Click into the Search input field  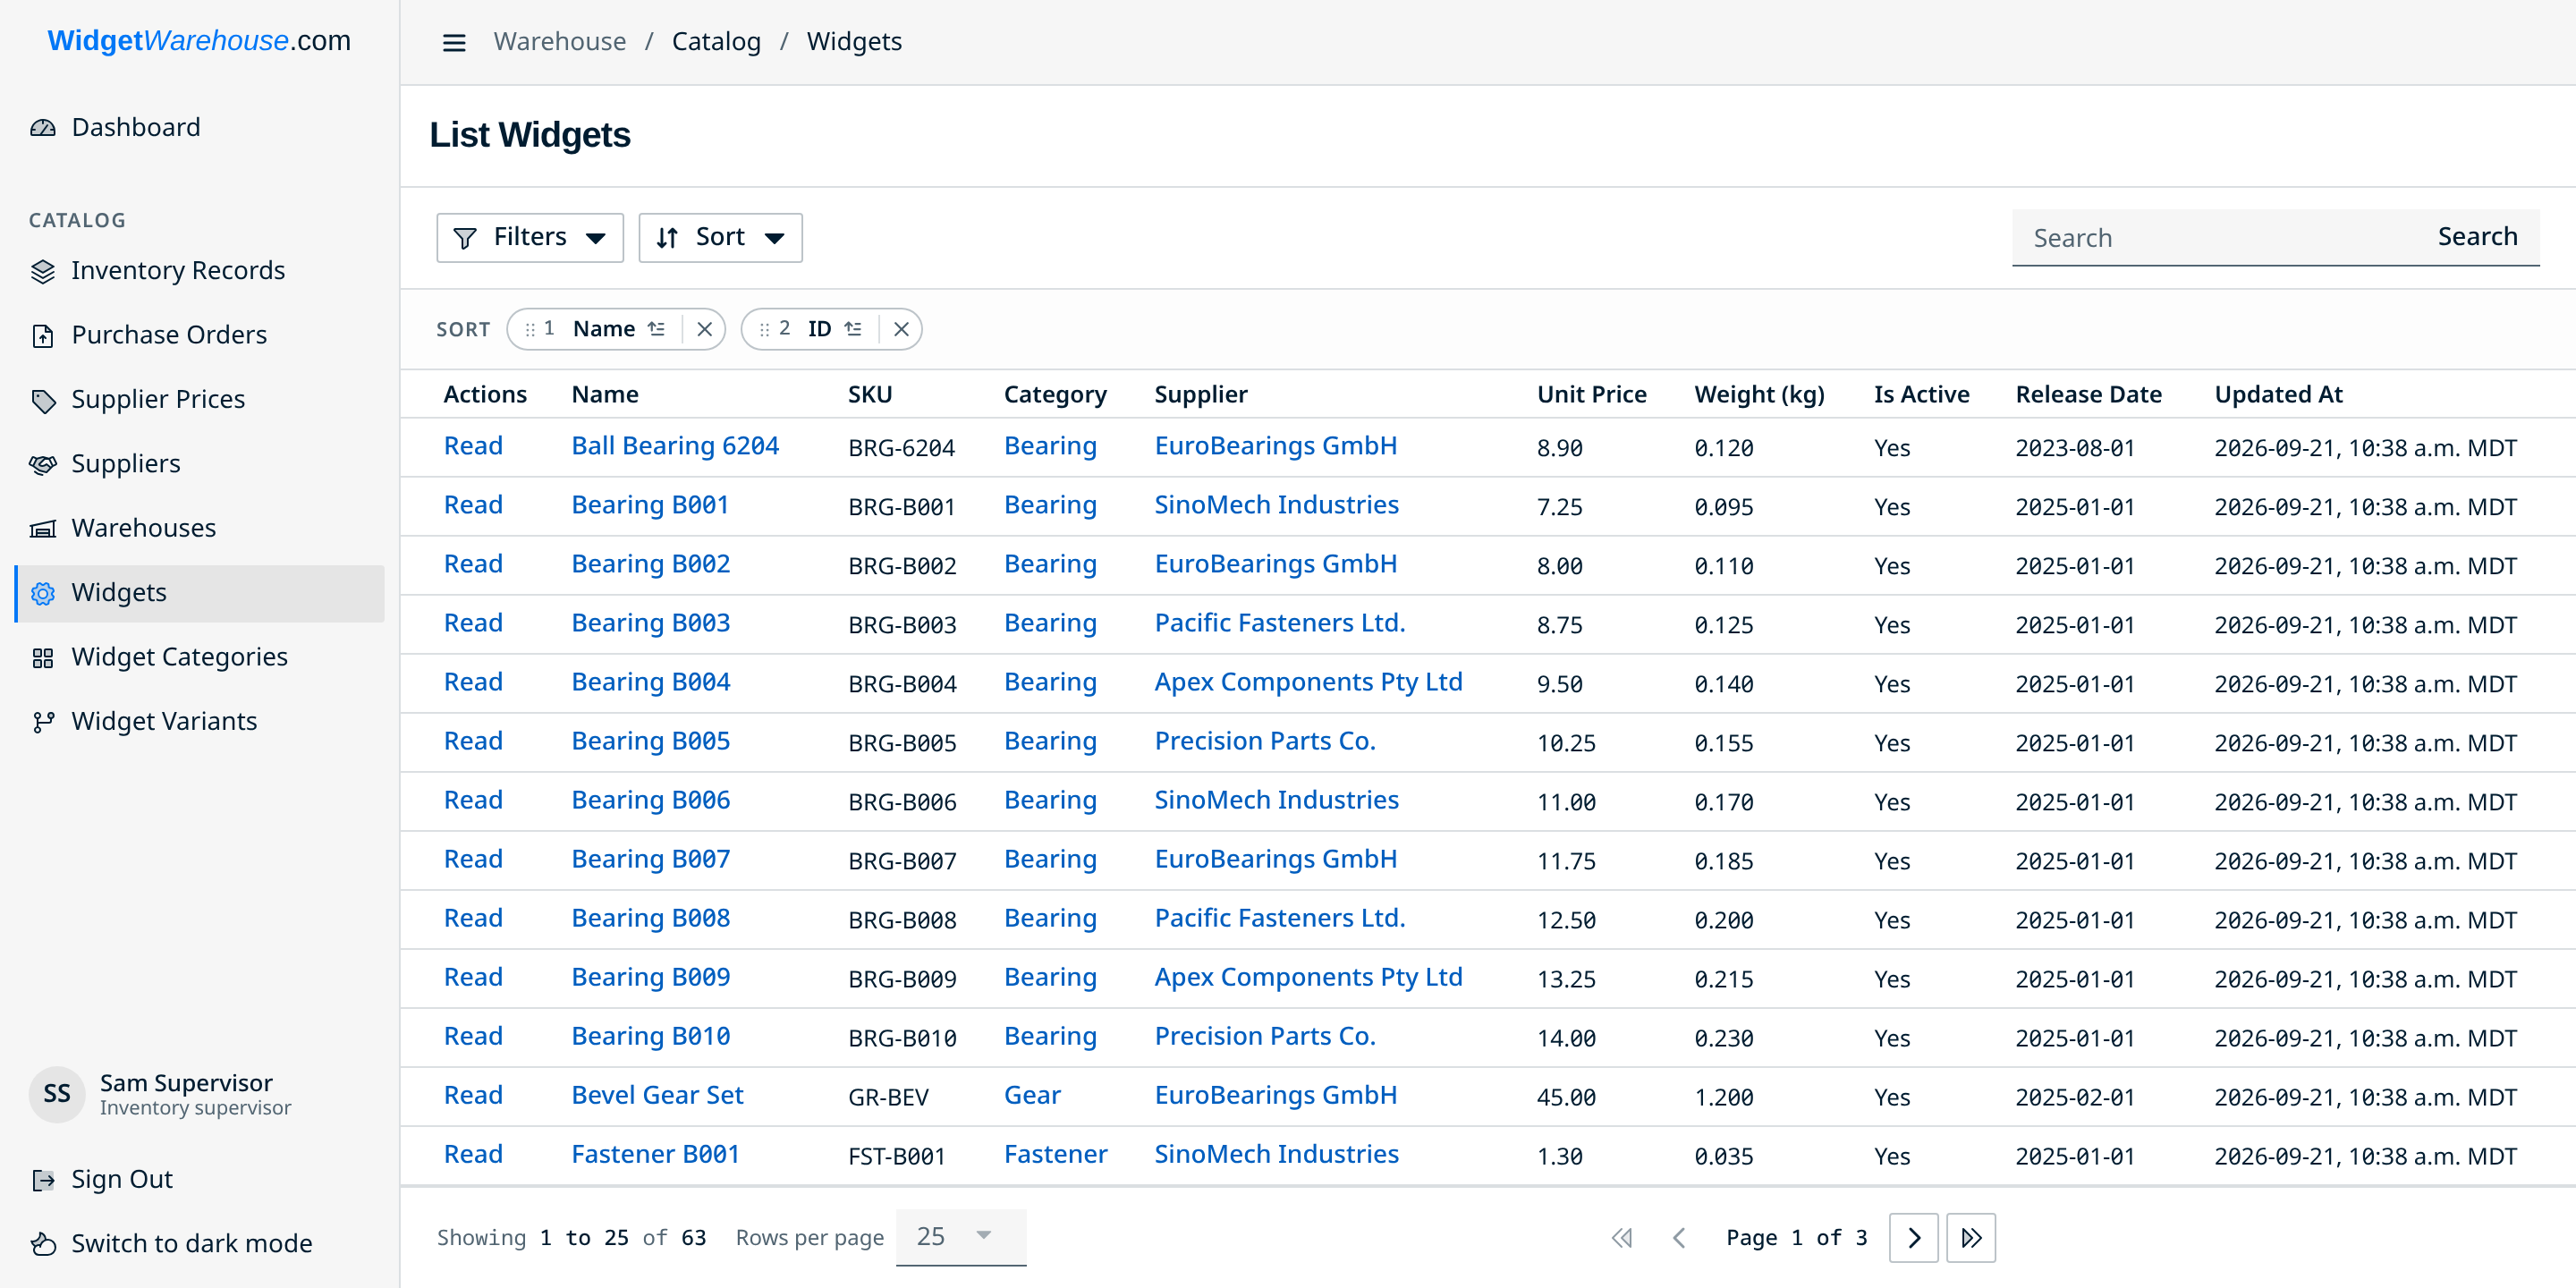2214,237
